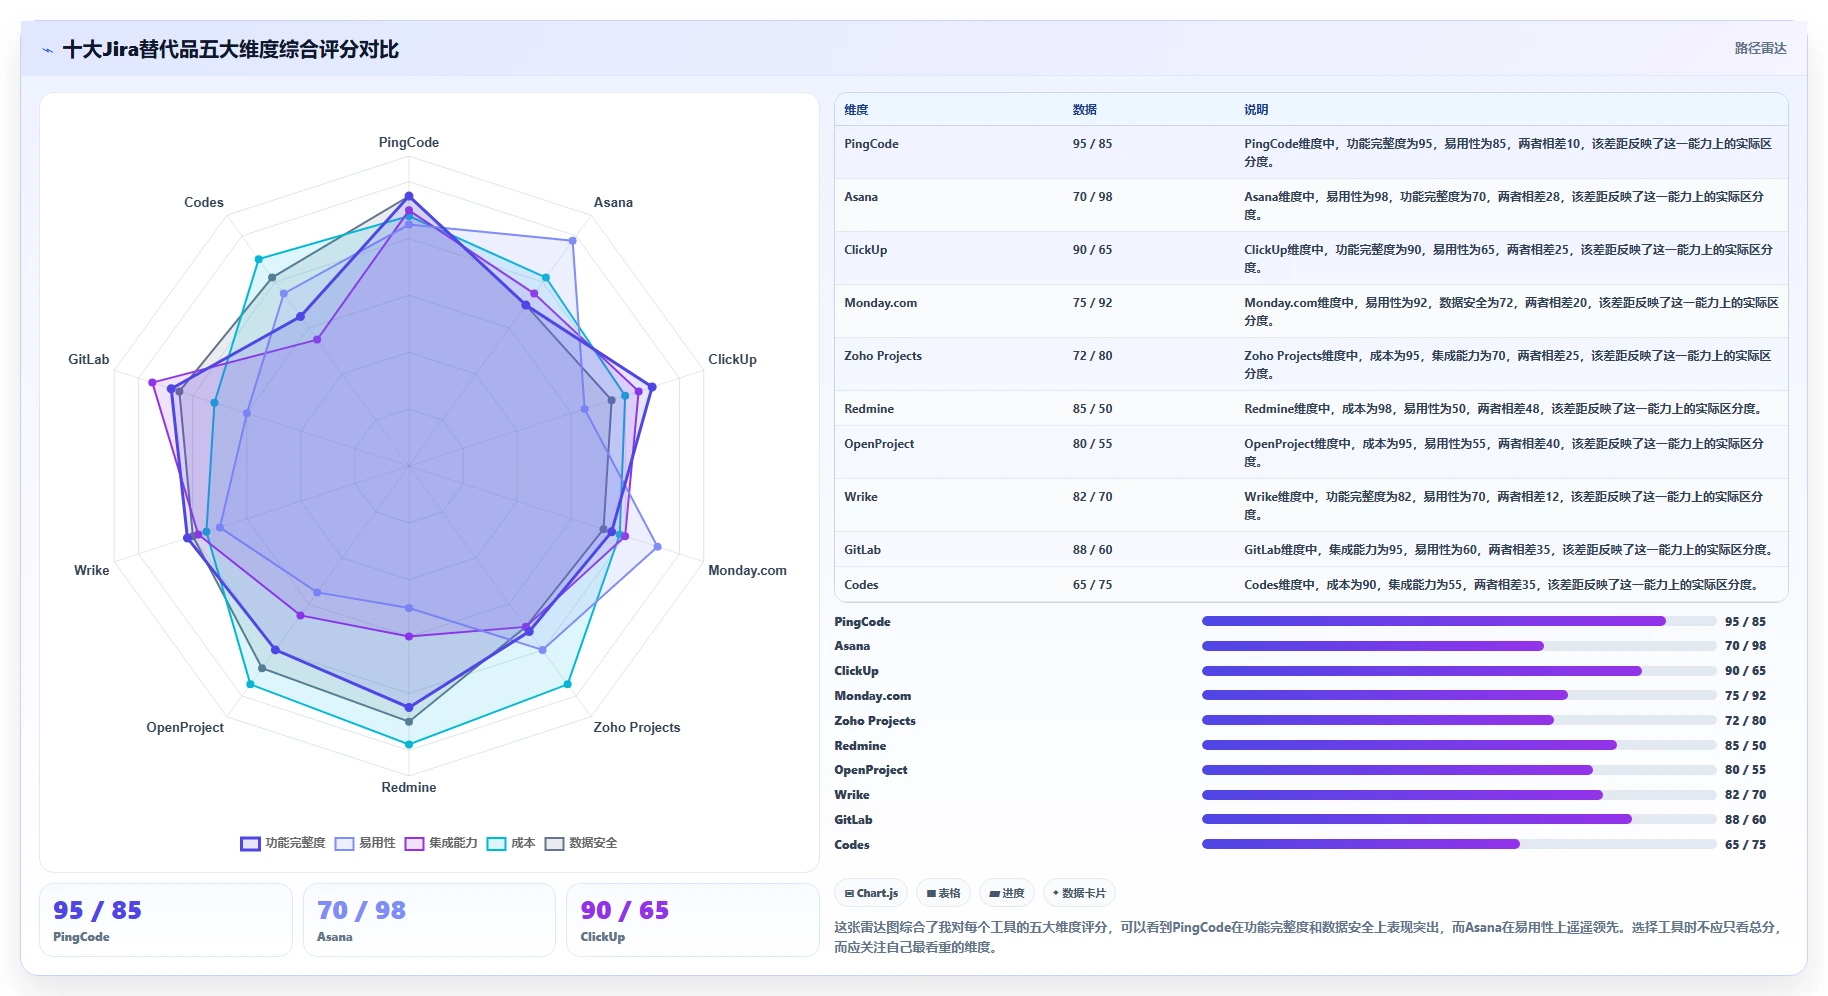Click the Codes radar axis label
Viewport: 1828px width, 996px height.
(204, 203)
